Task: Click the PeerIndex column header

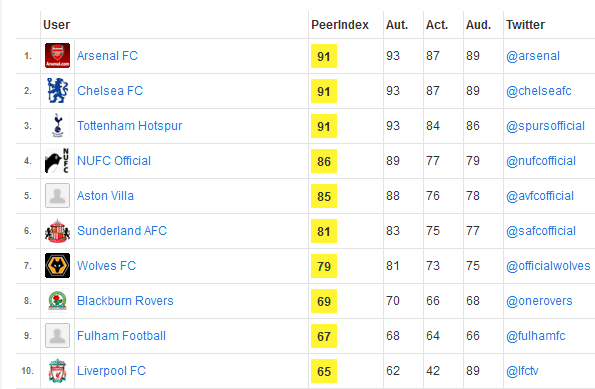Action: click(x=340, y=25)
